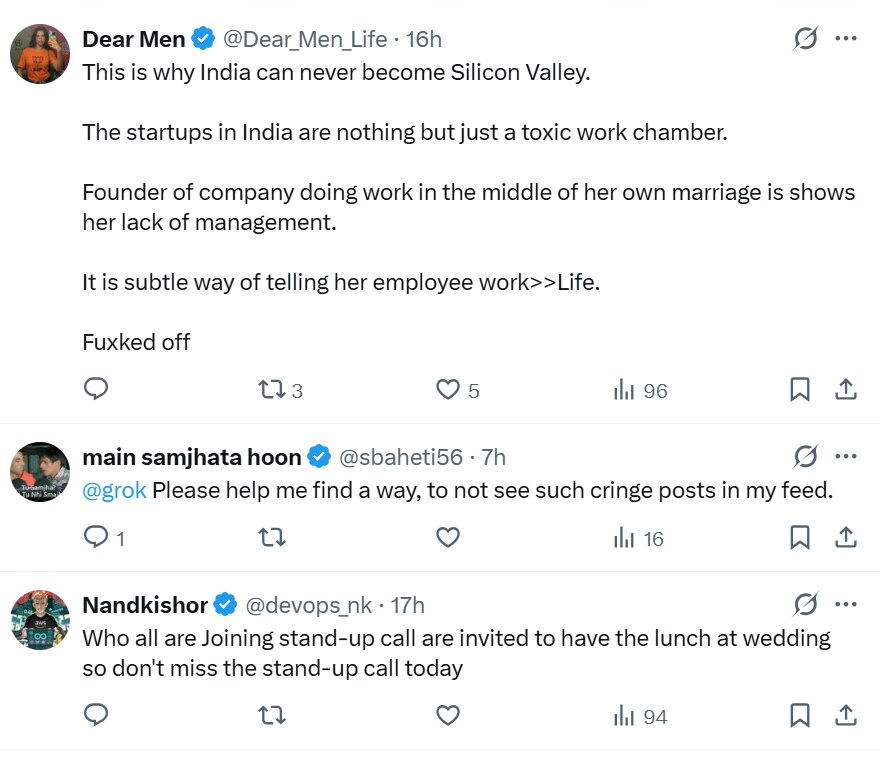
Task: Like the Dear Men post
Action: (449, 390)
